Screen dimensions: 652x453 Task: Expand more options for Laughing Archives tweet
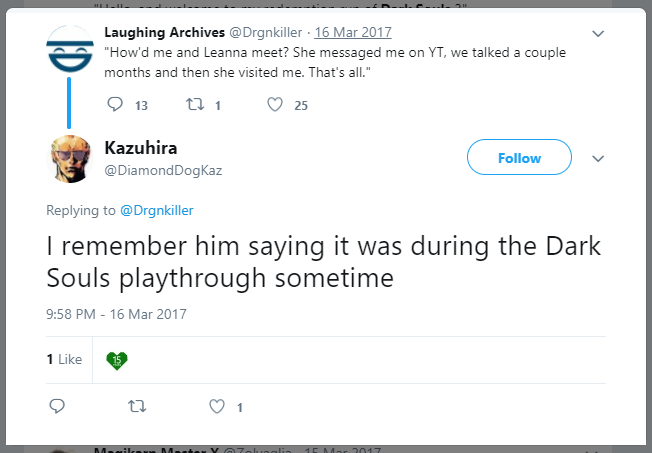pyautogui.click(x=598, y=34)
